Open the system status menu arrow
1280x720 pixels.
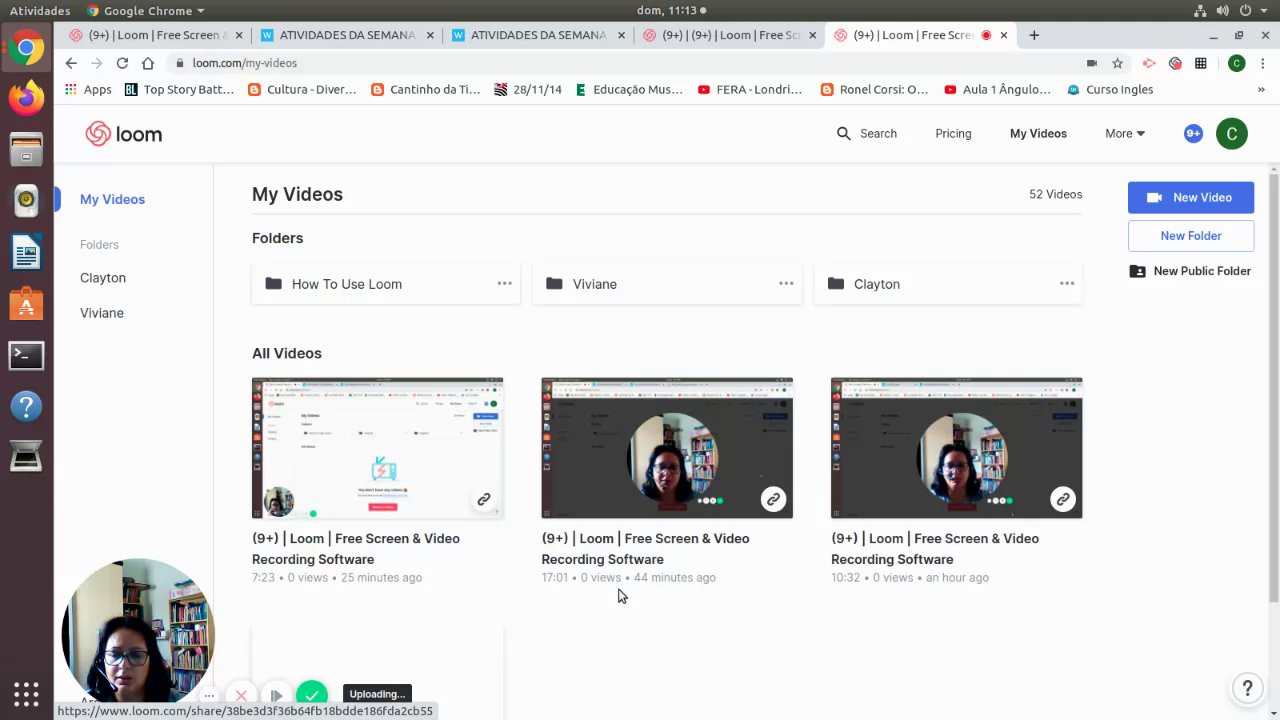pyautogui.click(x=1263, y=10)
